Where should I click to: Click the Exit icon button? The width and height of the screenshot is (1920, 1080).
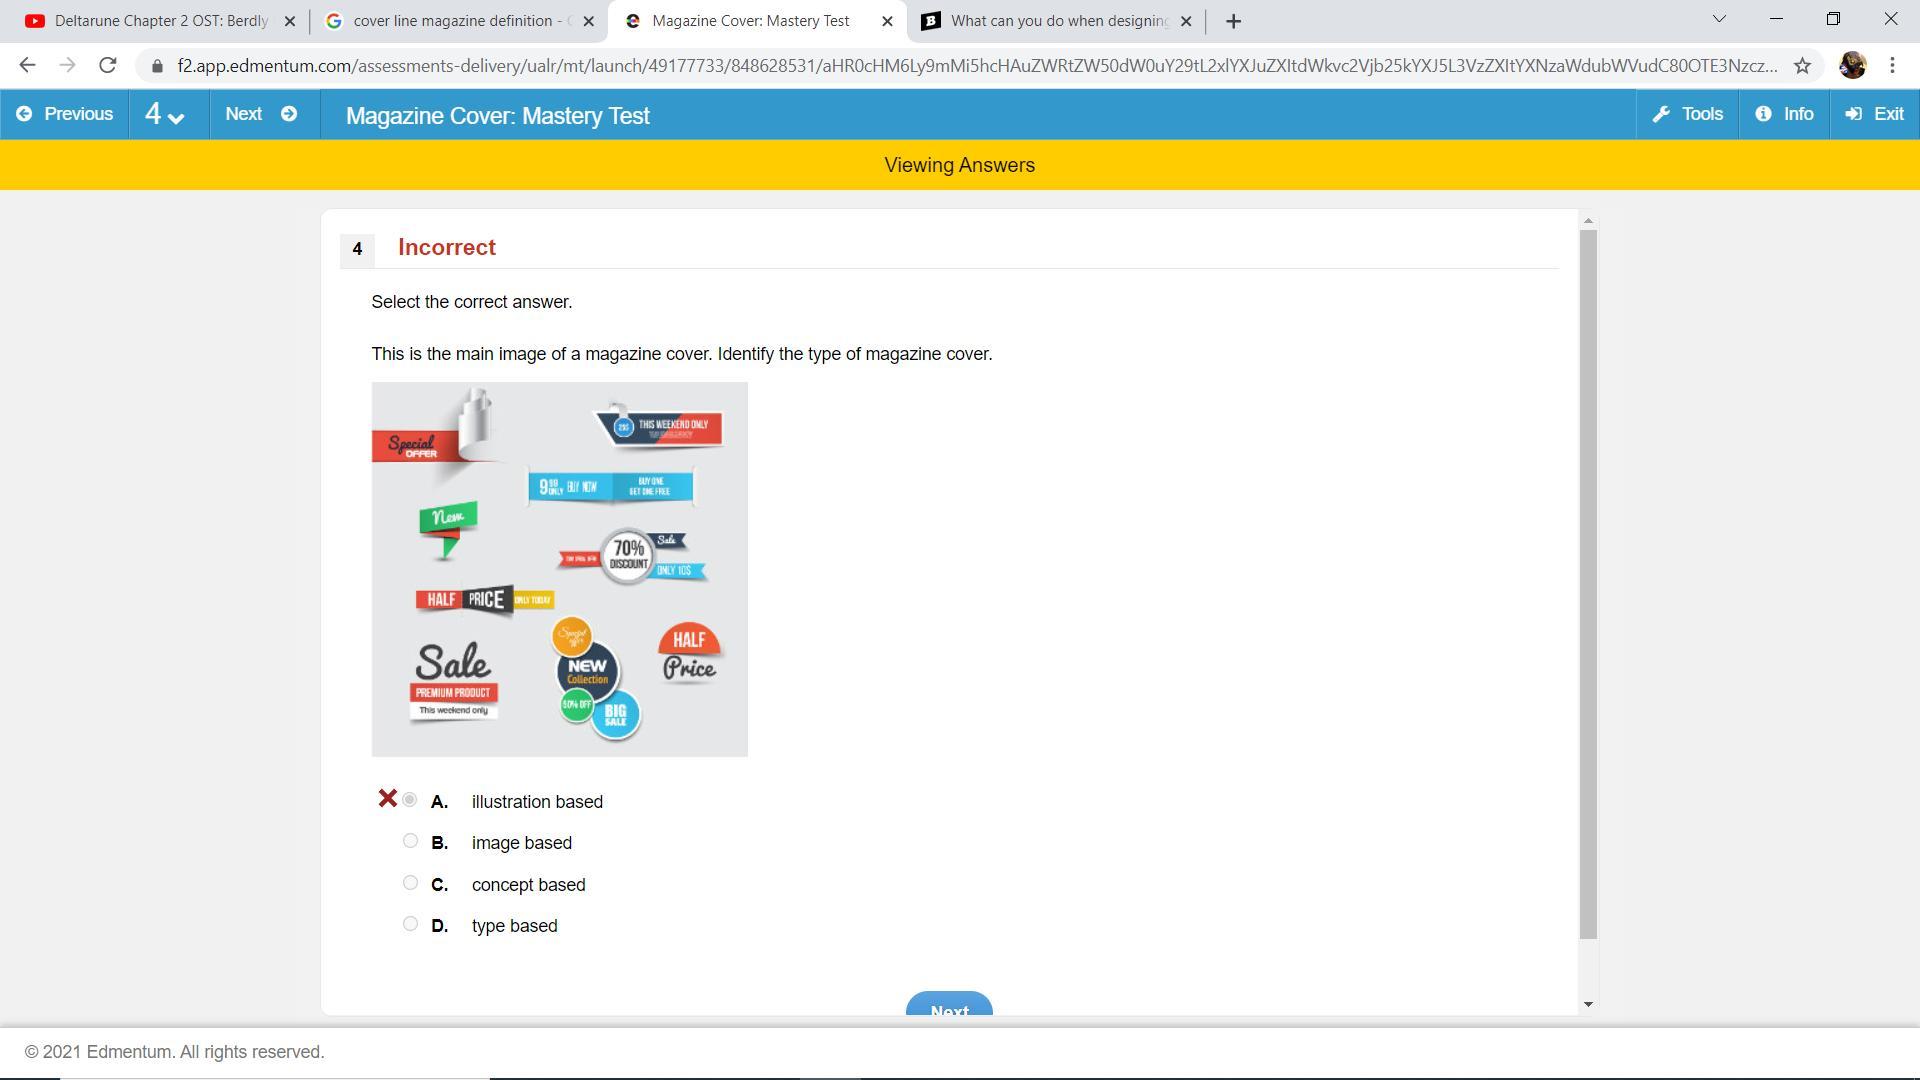pos(1854,114)
